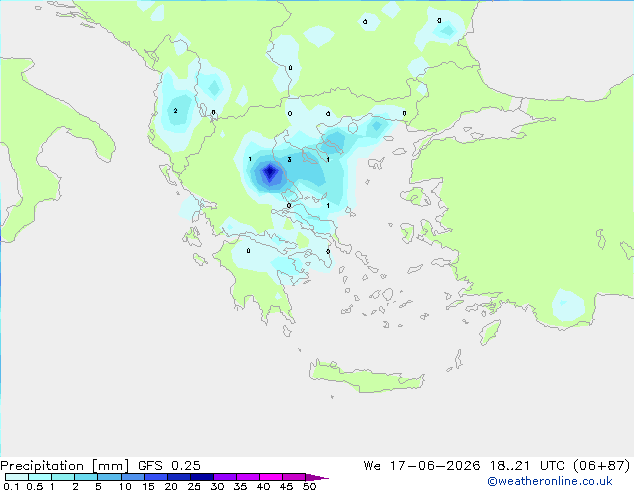Click the 40–45 mm magenta legend swatch
The width and height of the screenshot is (634, 490).
pyautogui.click(x=271, y=477)
